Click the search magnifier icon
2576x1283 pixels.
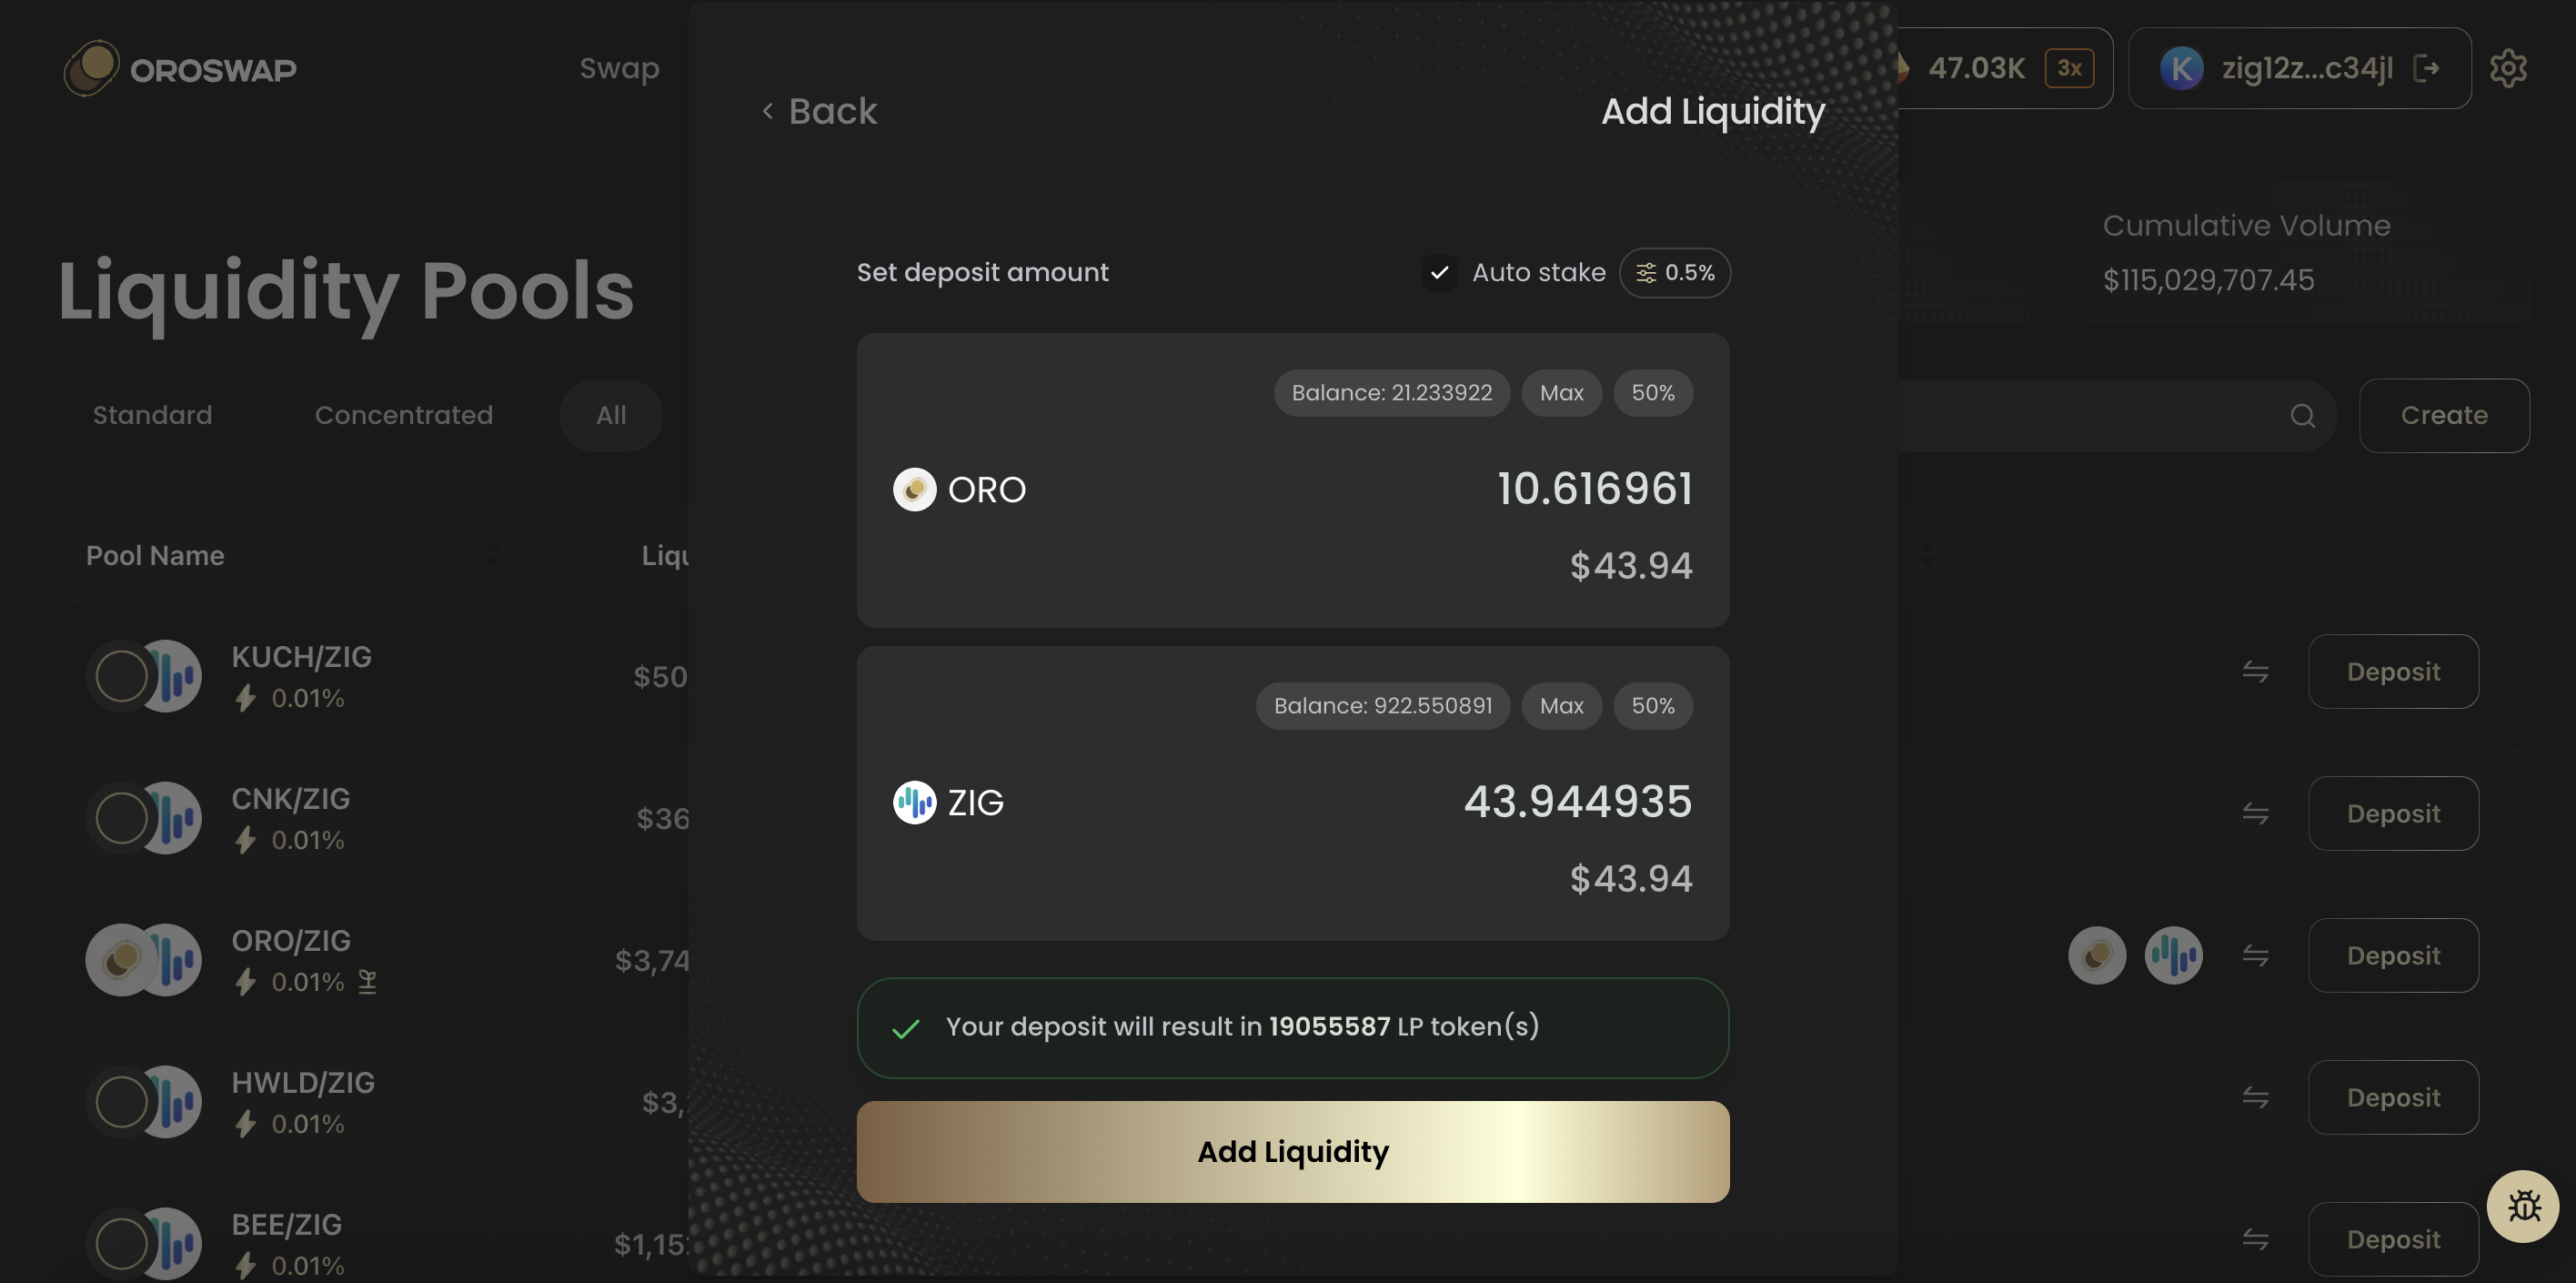pos(2303,415)
